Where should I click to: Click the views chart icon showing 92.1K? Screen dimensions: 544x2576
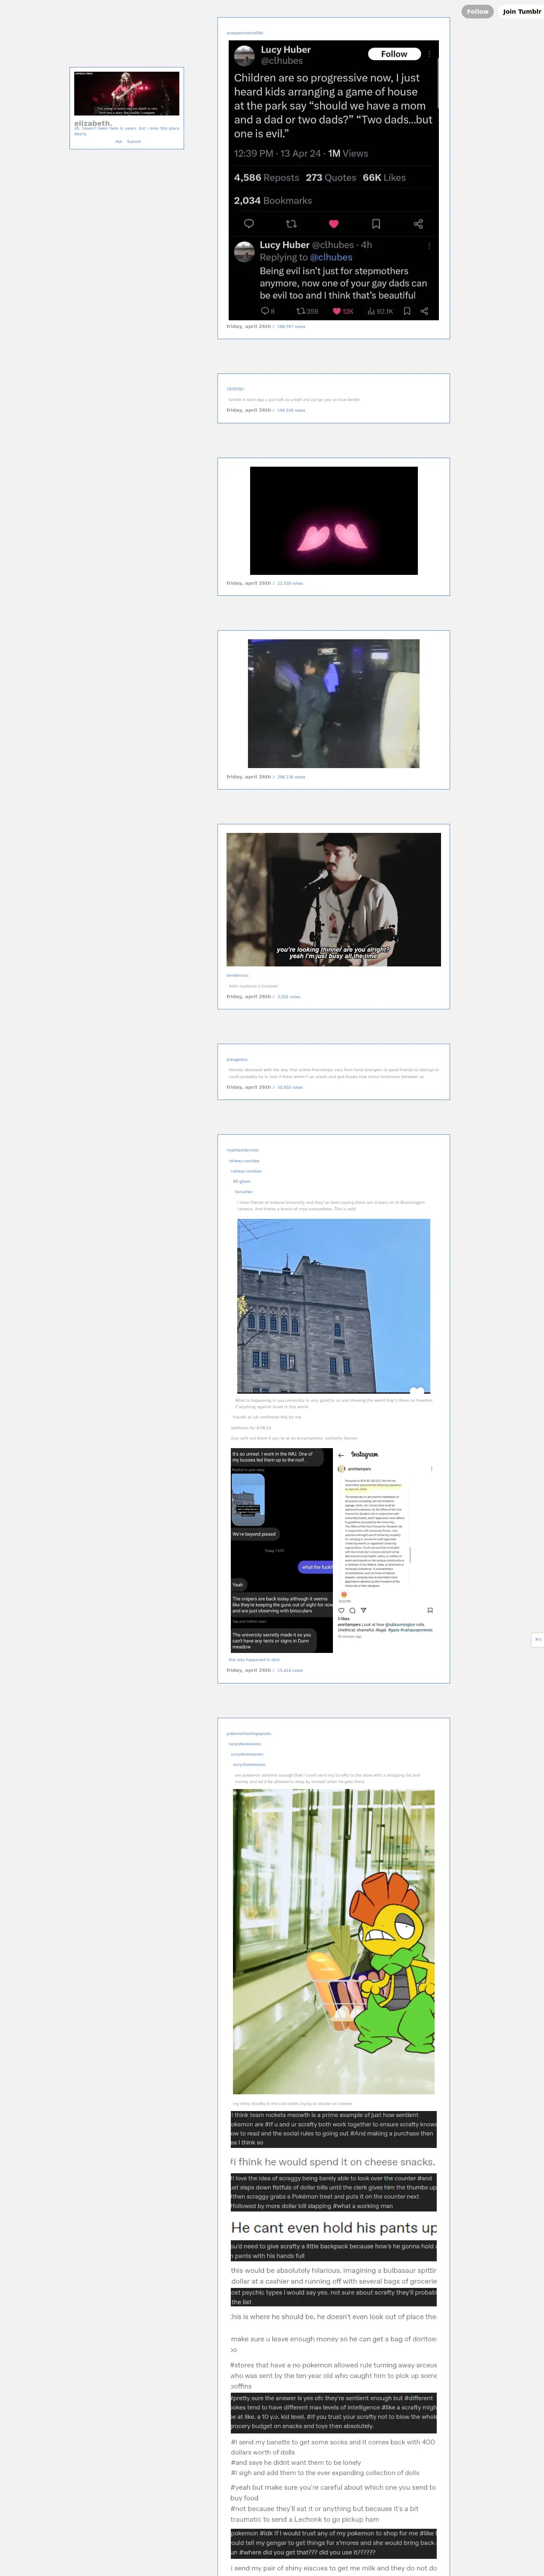[x=380, y=311]
